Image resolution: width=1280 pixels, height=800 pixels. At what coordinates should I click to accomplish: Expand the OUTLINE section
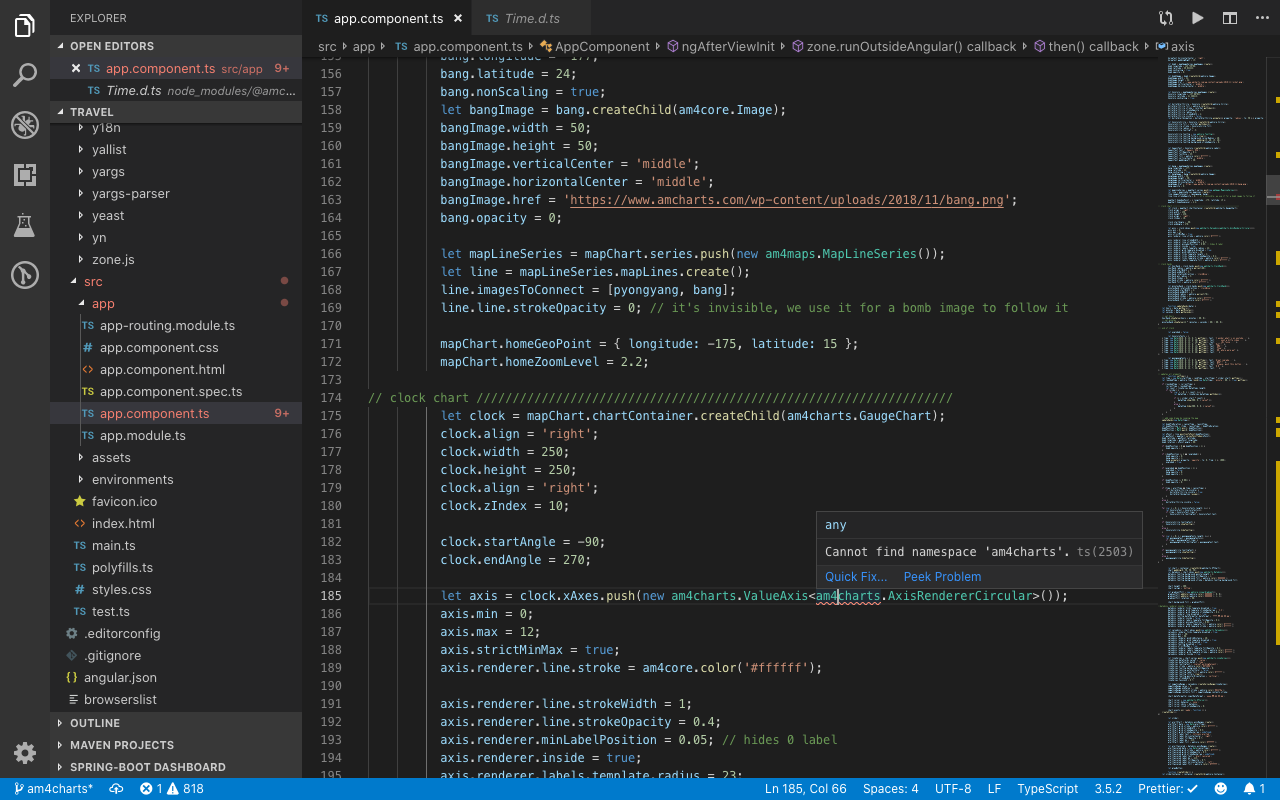tap(176, 723)
